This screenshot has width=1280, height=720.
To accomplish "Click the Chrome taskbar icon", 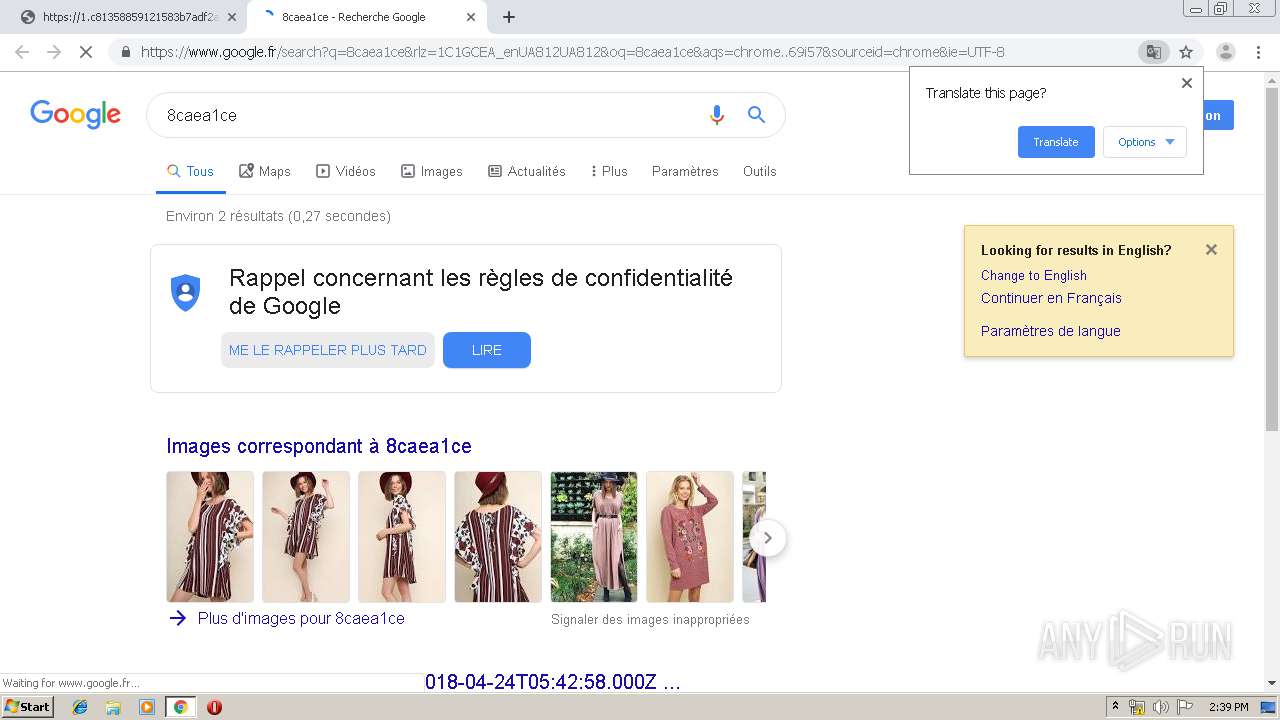I will (180, 707).
